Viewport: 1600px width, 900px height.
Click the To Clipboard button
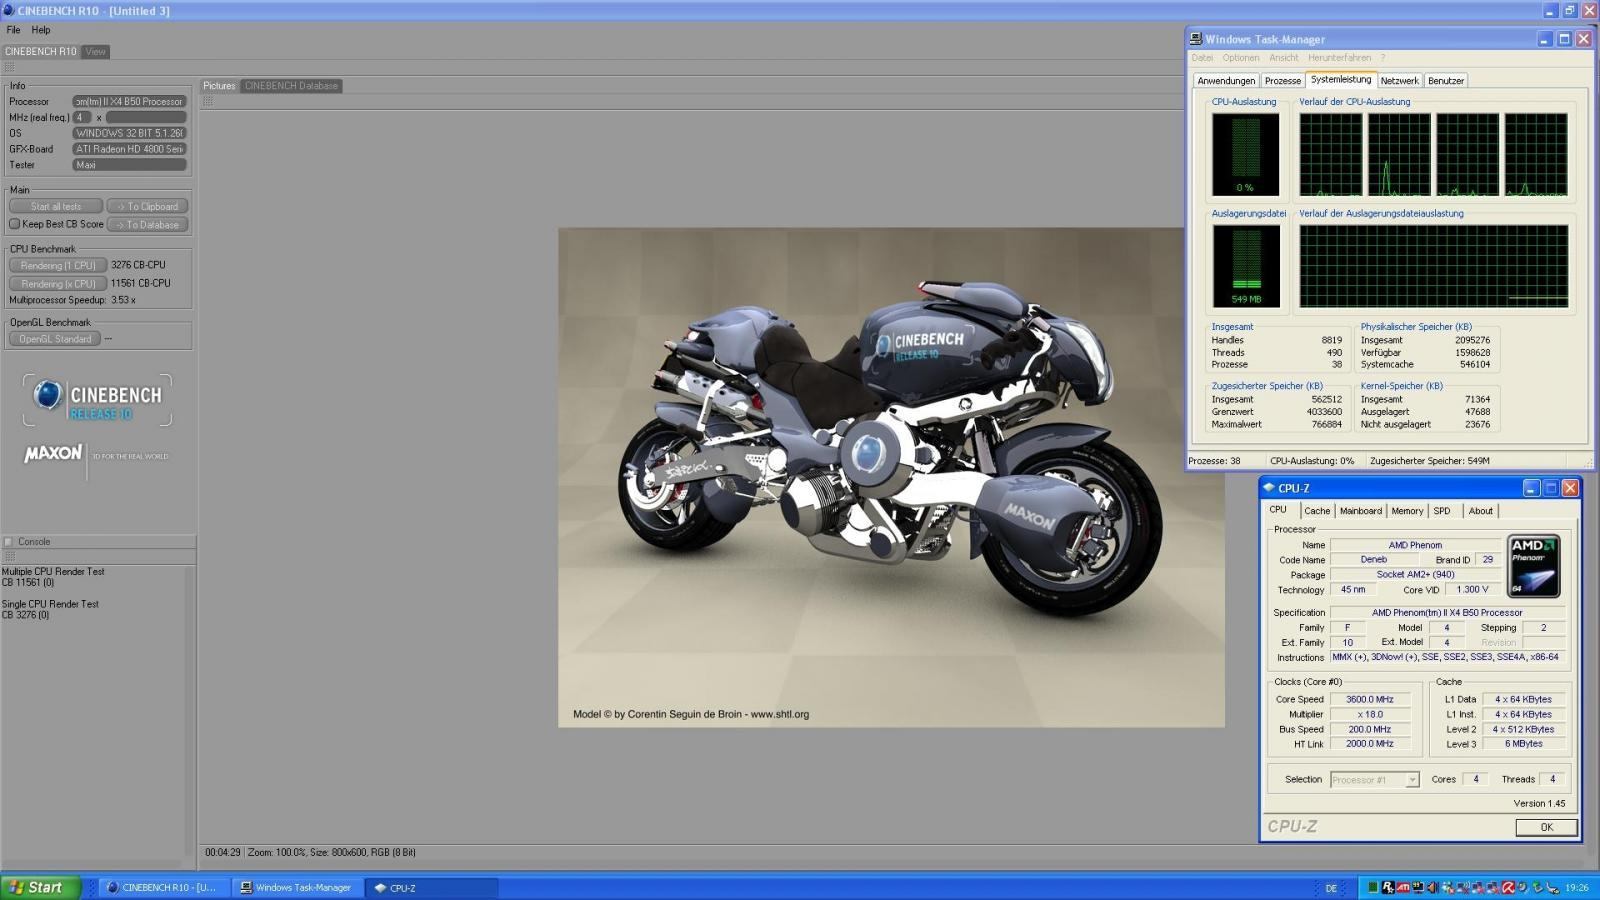click(x=147, y=207)
